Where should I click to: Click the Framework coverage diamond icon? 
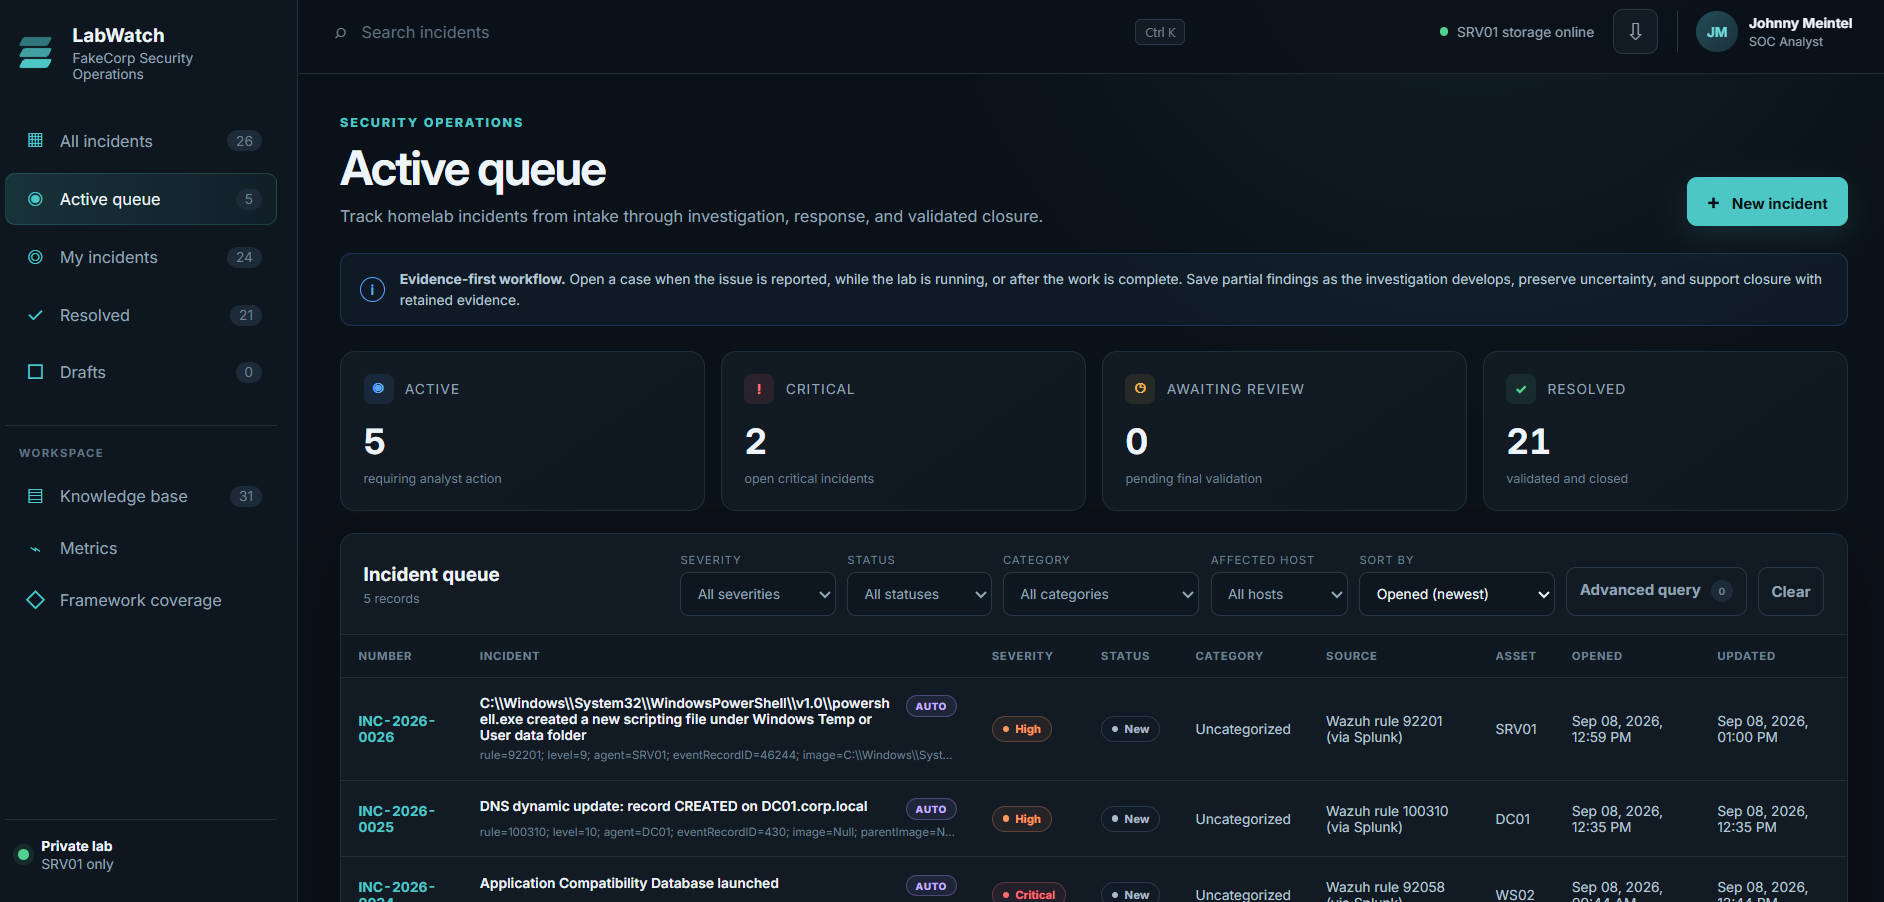coord(35,600)
